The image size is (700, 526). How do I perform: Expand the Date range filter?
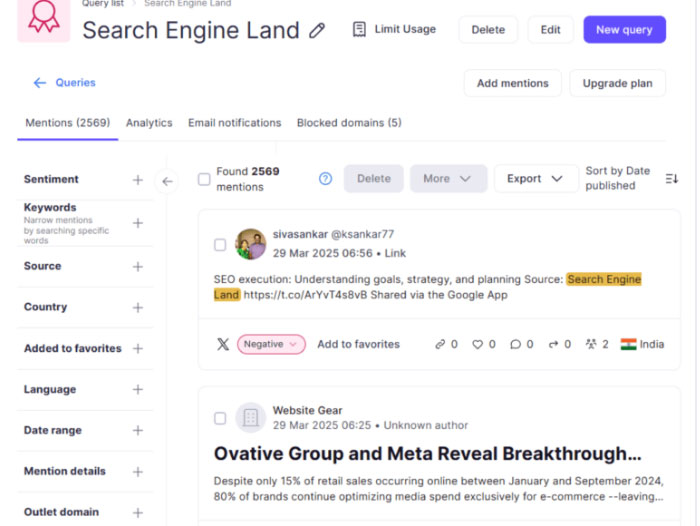(138, 430)
